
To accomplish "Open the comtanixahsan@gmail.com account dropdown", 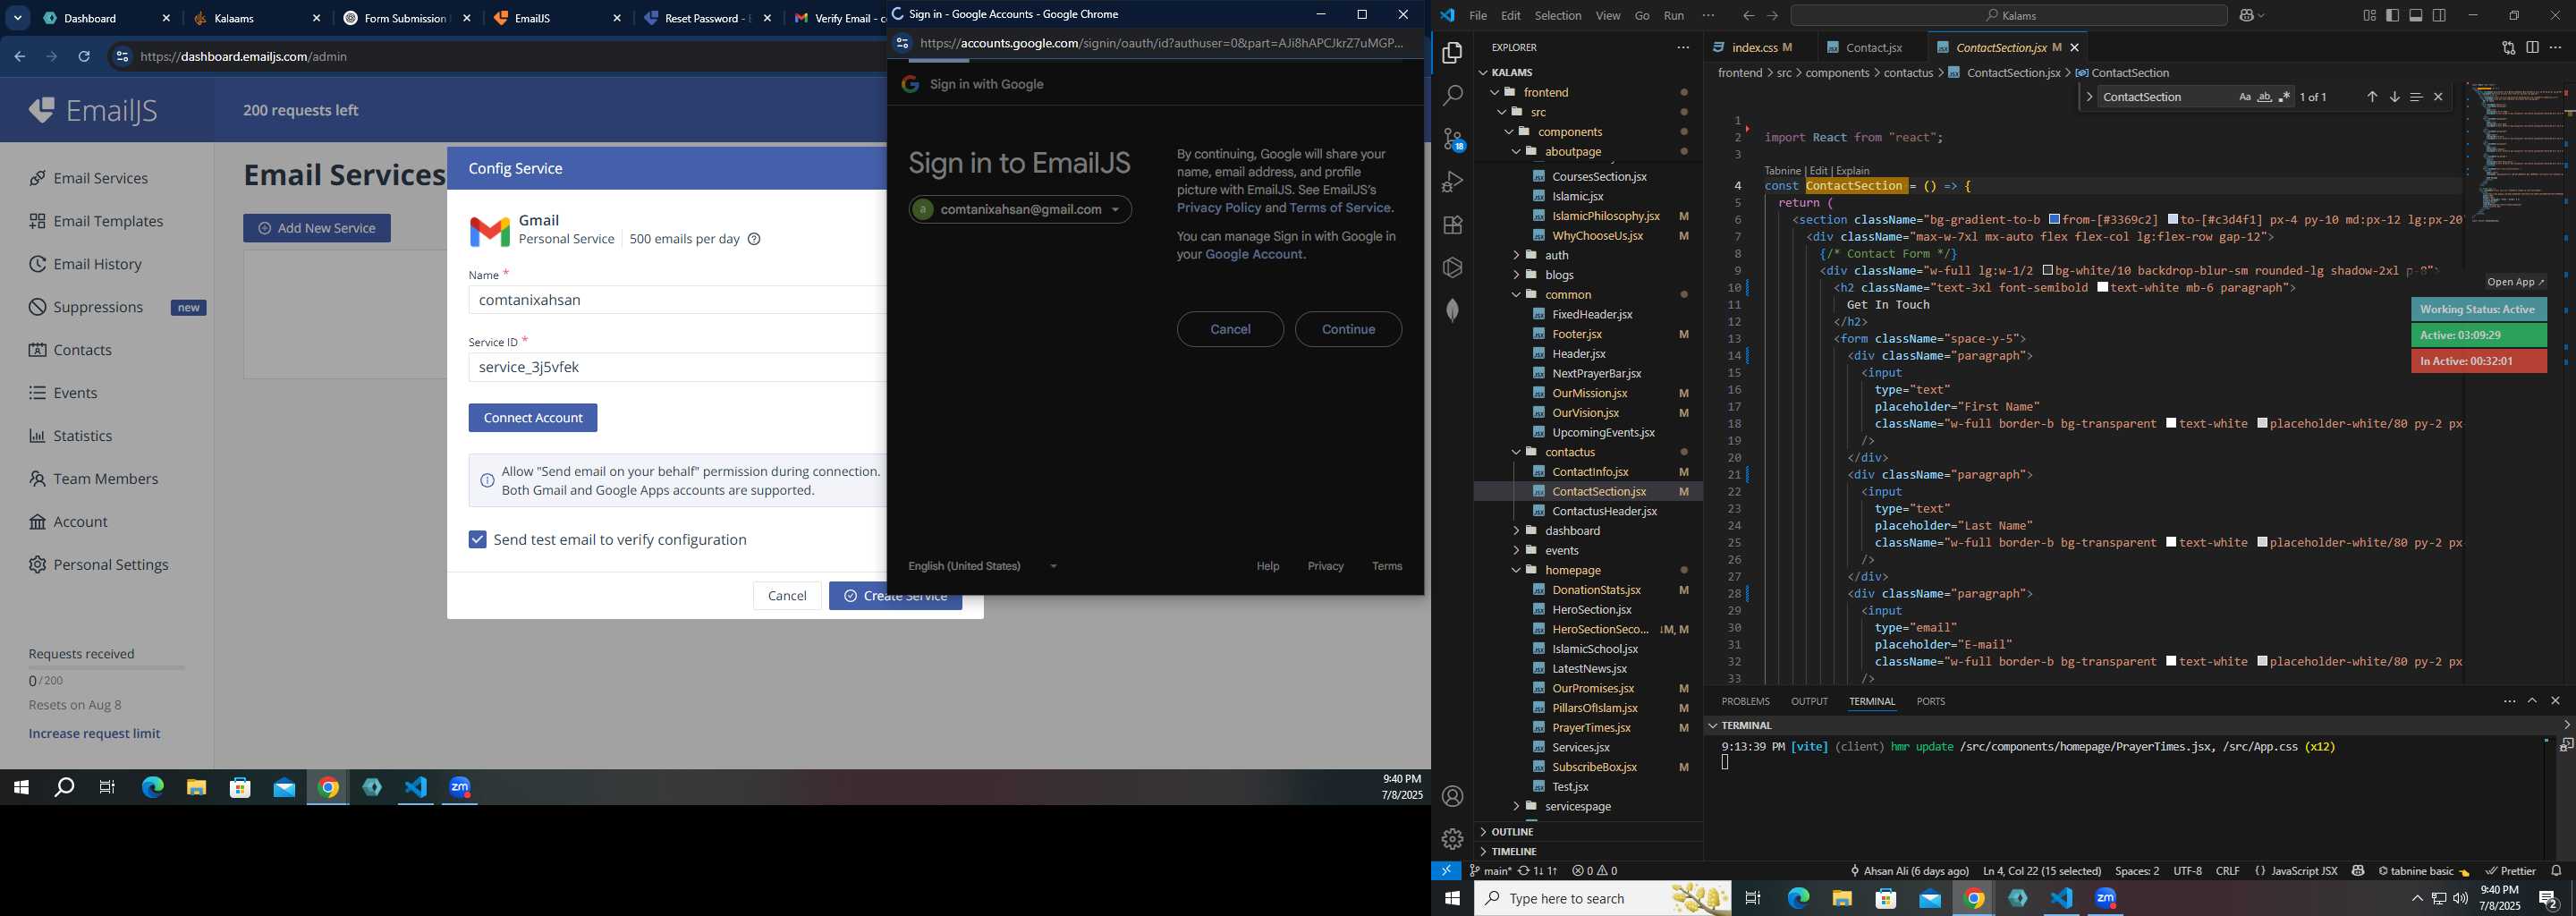I will 1020,210.
